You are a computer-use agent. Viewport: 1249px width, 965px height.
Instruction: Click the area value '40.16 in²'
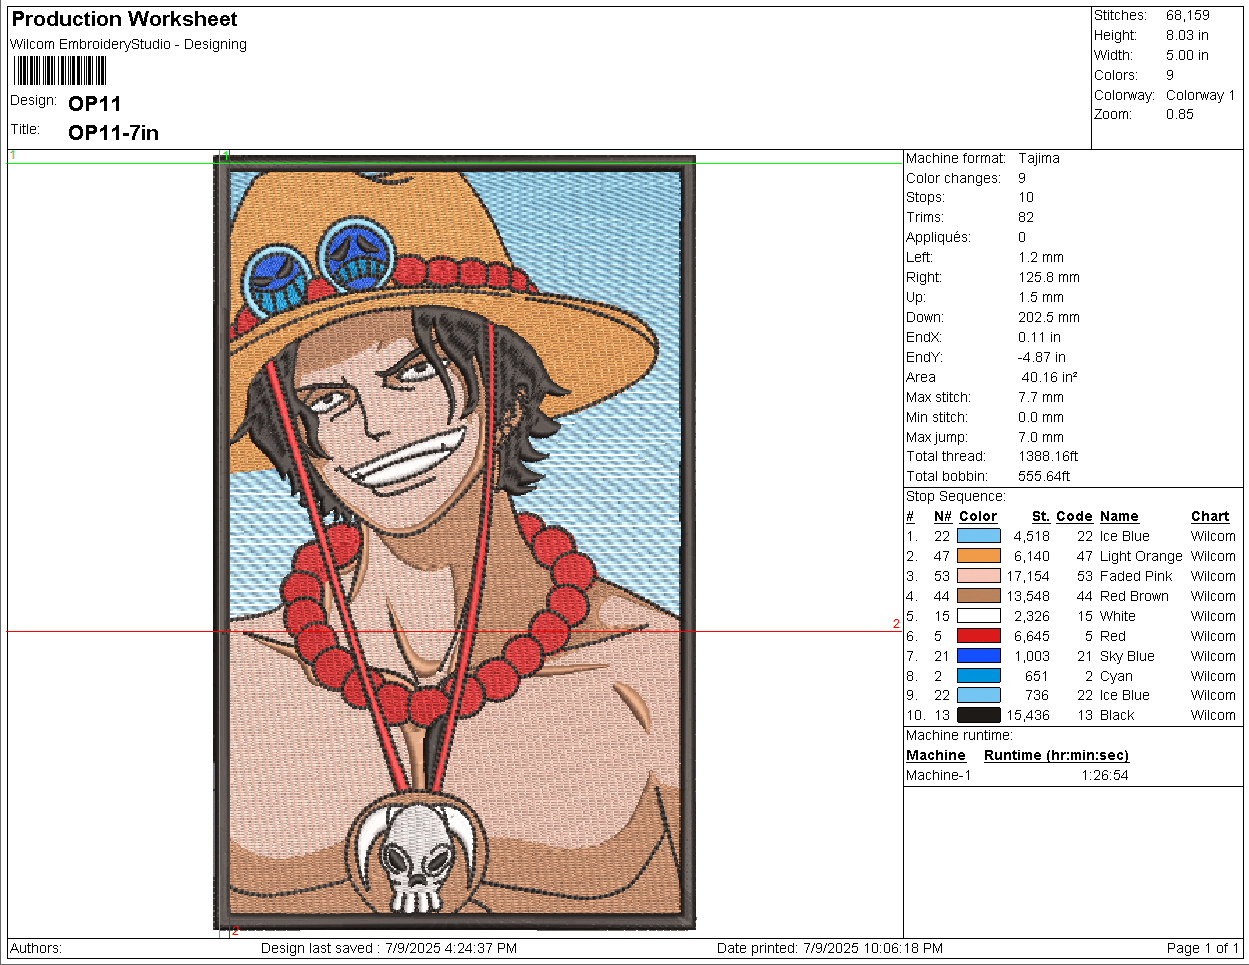point(1049,377)
